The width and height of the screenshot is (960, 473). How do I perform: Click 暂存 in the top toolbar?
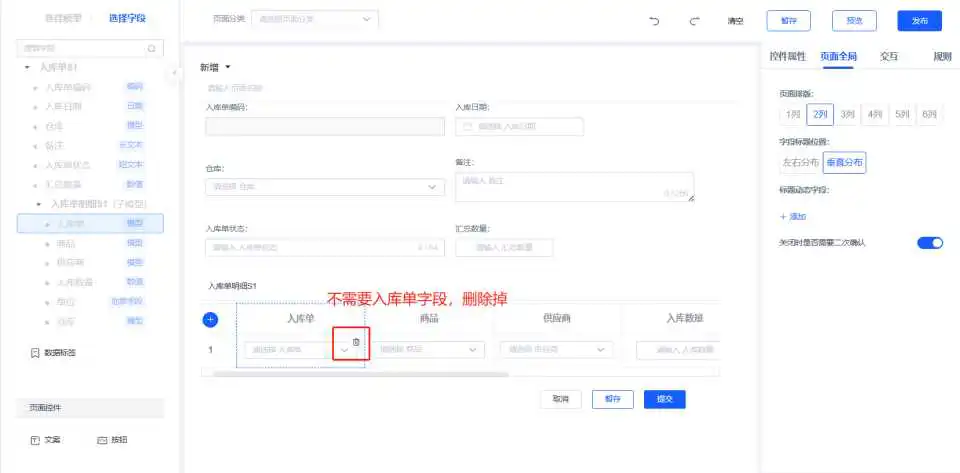[789, 21]
